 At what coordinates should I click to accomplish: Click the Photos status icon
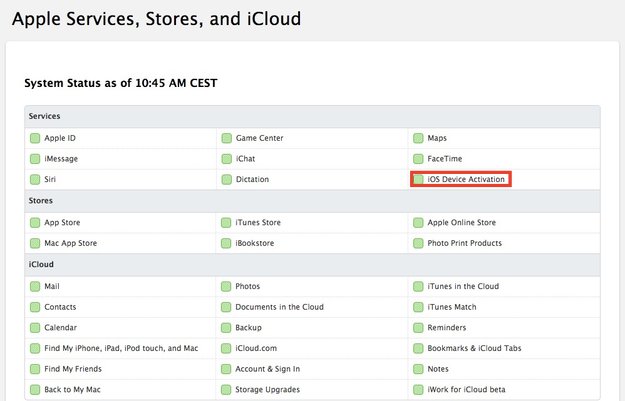[x=226, y=286]
